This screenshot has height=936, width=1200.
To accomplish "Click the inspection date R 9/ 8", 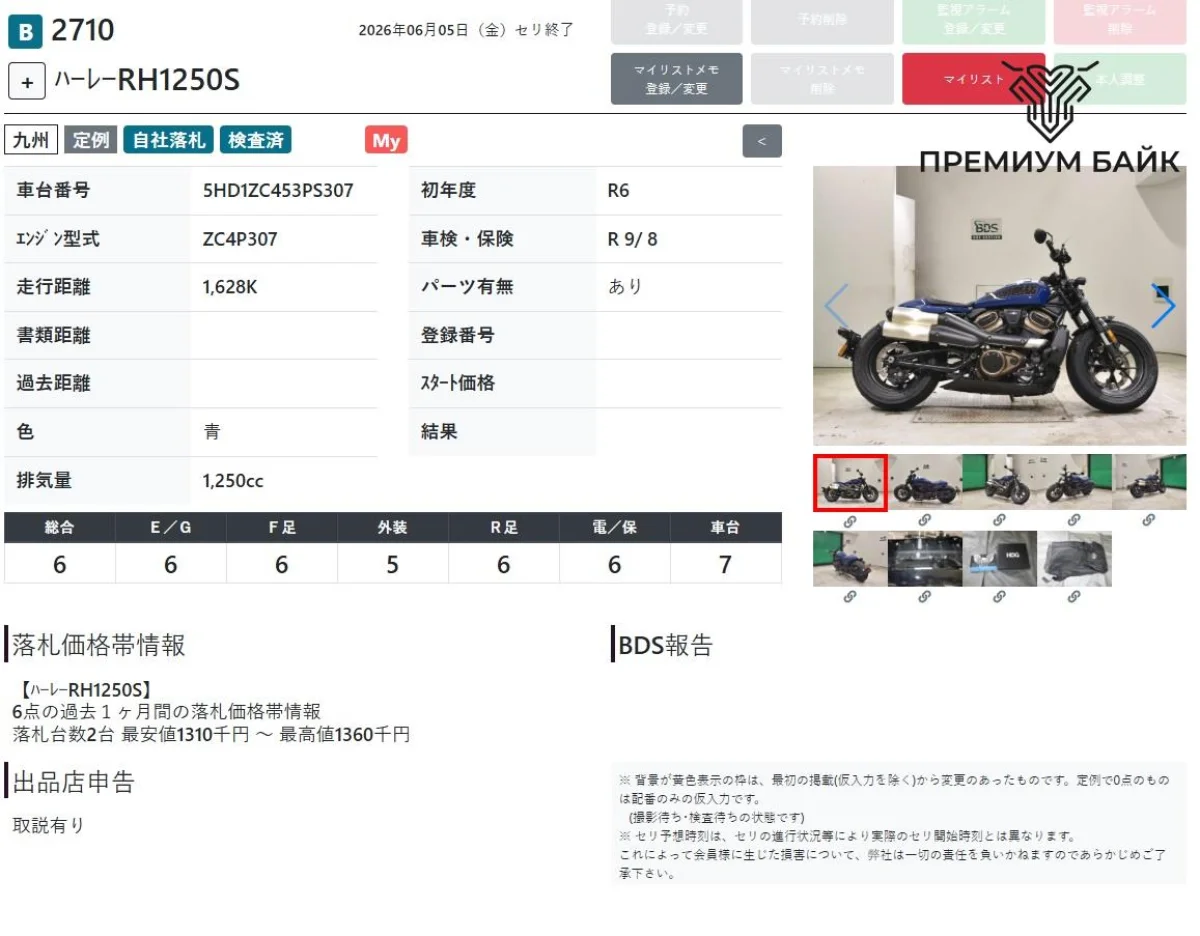I will click(633, 239).
